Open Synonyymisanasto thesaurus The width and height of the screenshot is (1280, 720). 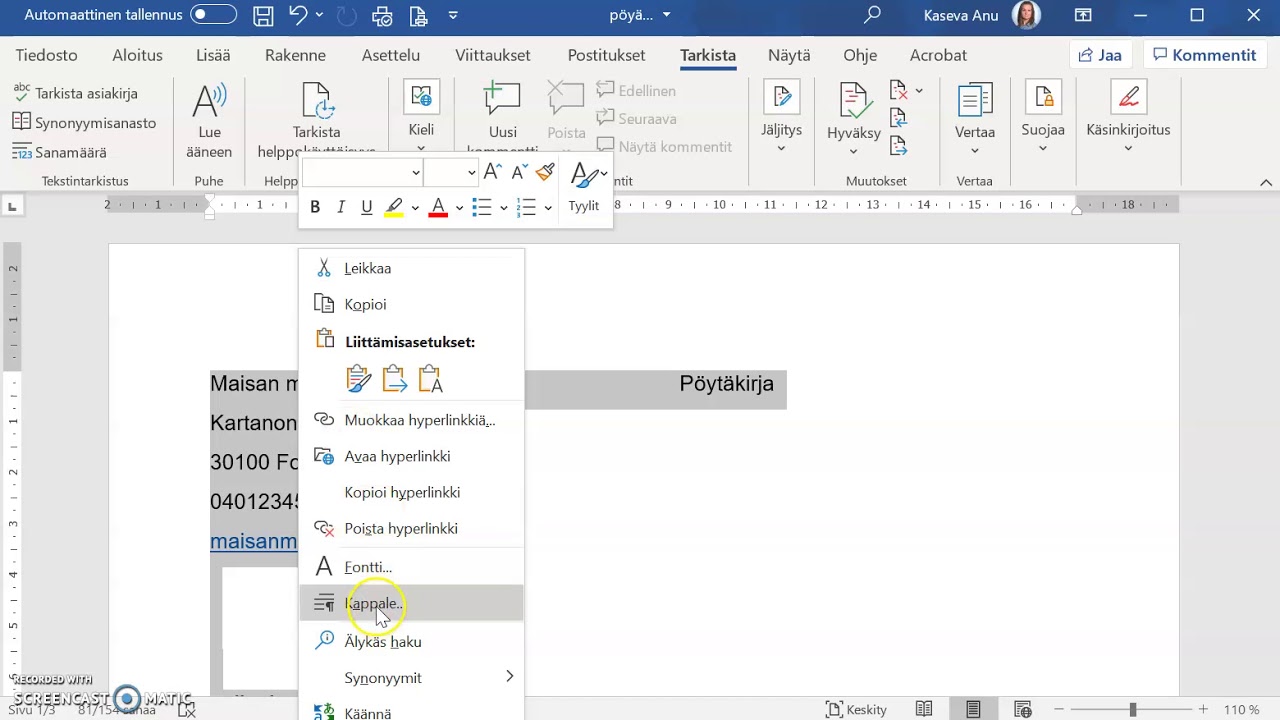[x=84, y=123]
